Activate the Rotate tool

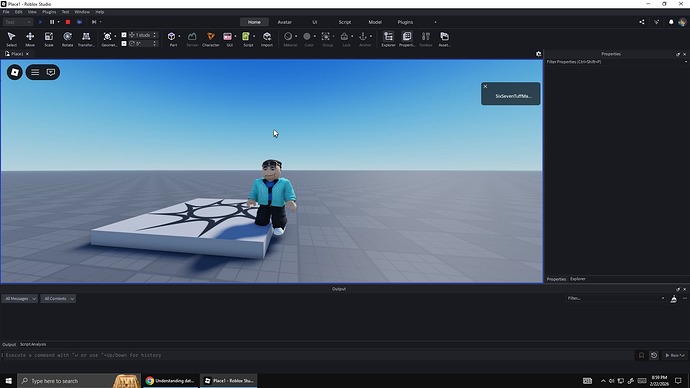pyautogui.click(x=67, y=39)
